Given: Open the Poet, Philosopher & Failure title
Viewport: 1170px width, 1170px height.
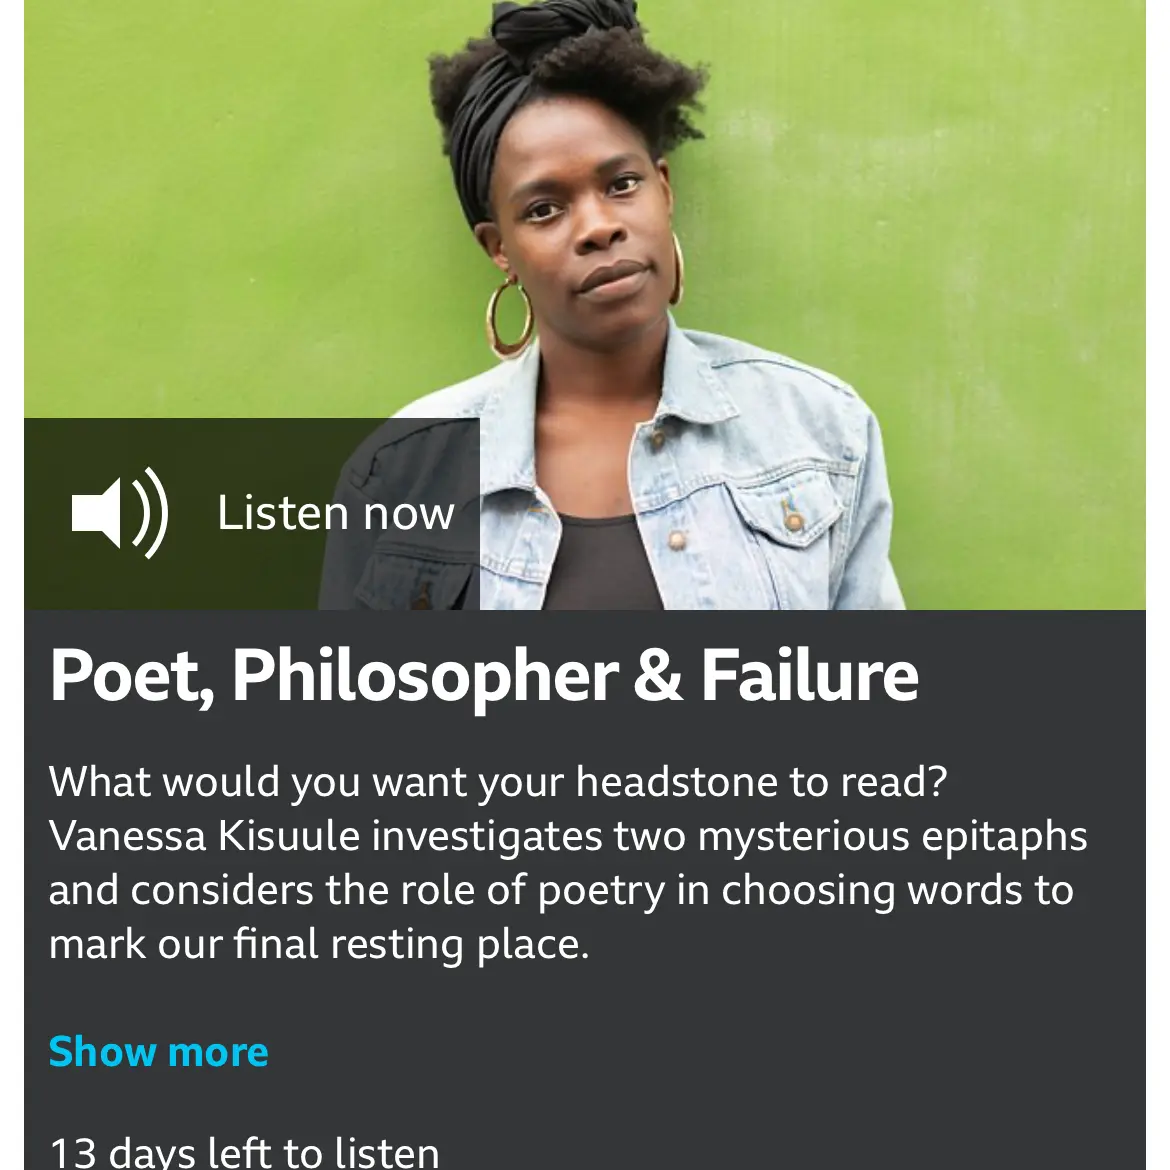Looking at the screenshot, I should pos(484,676).
